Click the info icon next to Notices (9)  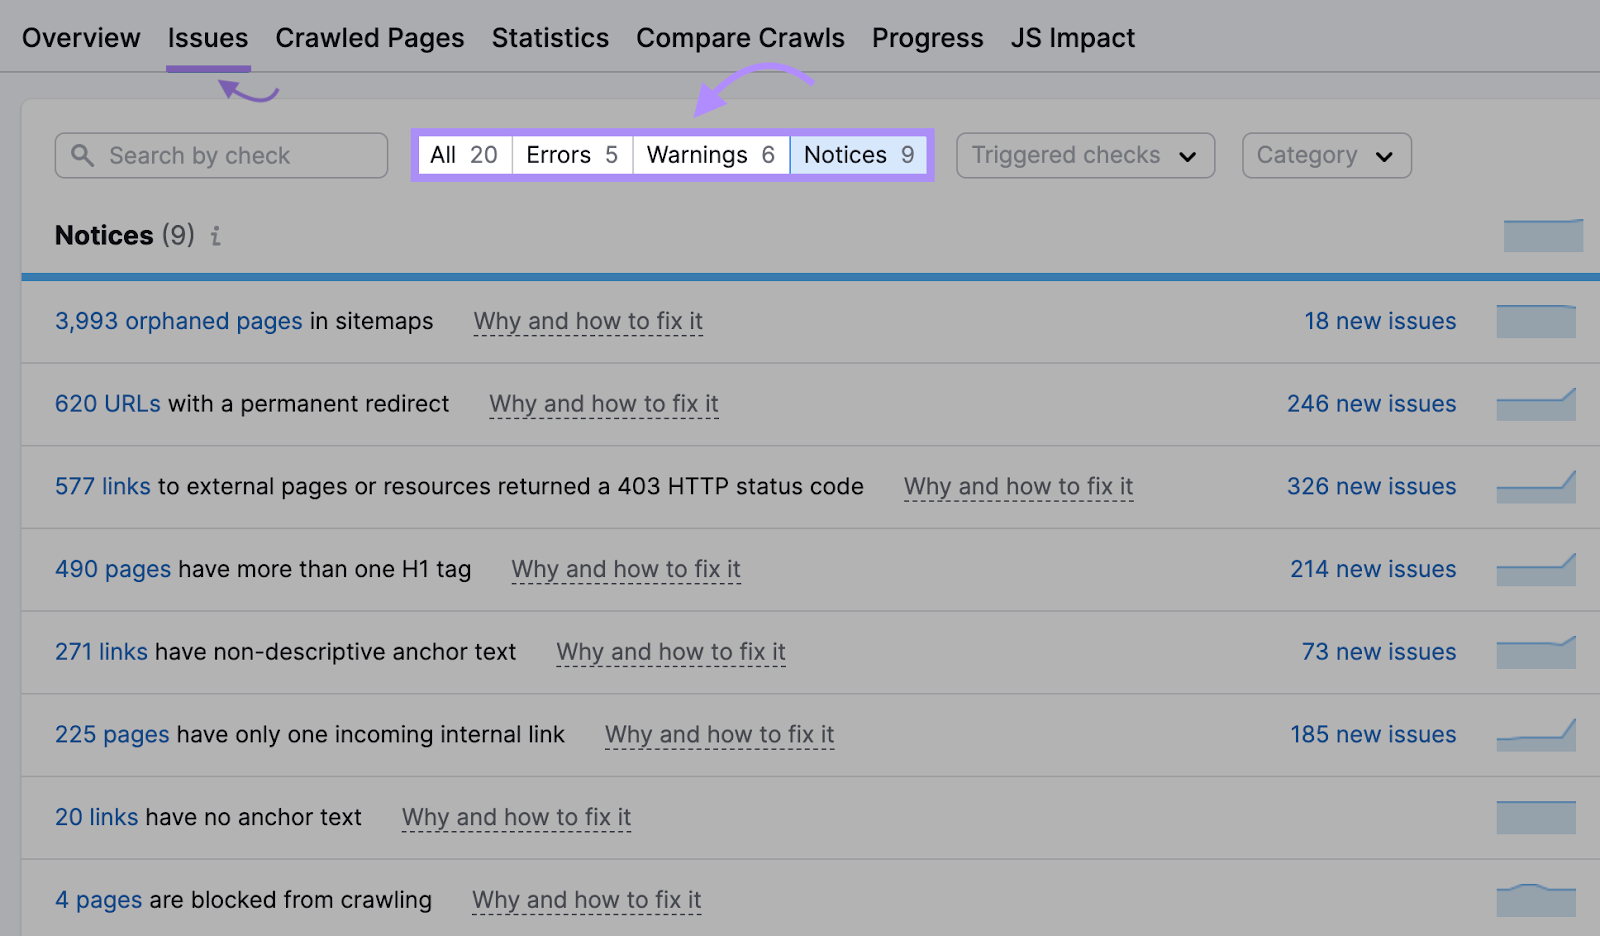pyautogui.click(x=215, y=237)
